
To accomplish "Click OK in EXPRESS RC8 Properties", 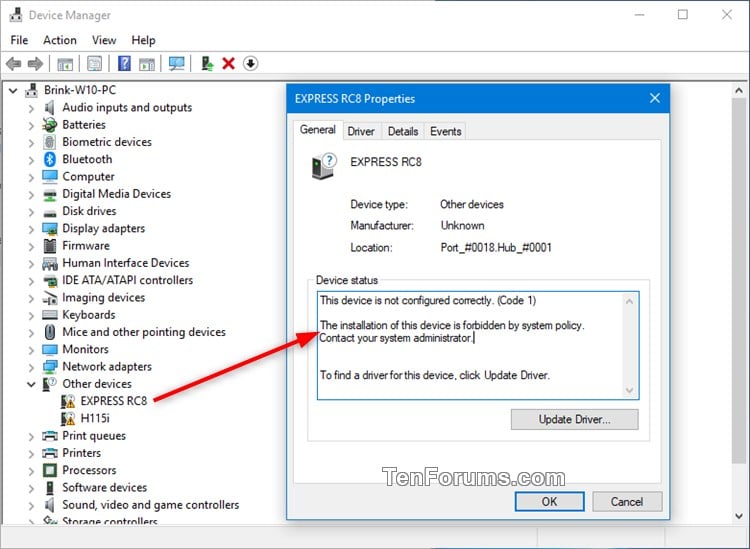I will 549,502.
